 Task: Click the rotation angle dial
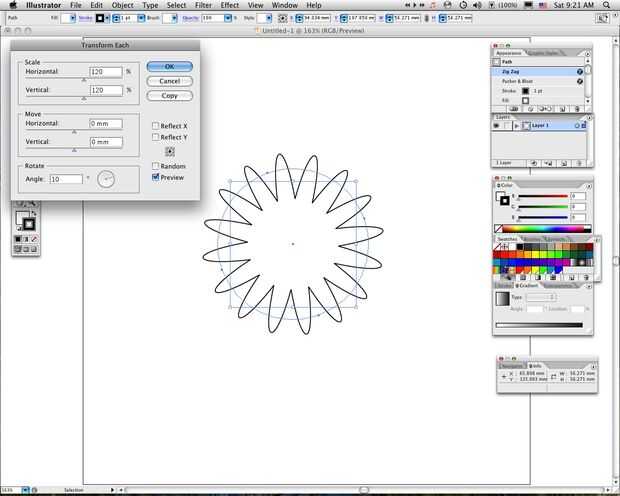coord(106,179)
